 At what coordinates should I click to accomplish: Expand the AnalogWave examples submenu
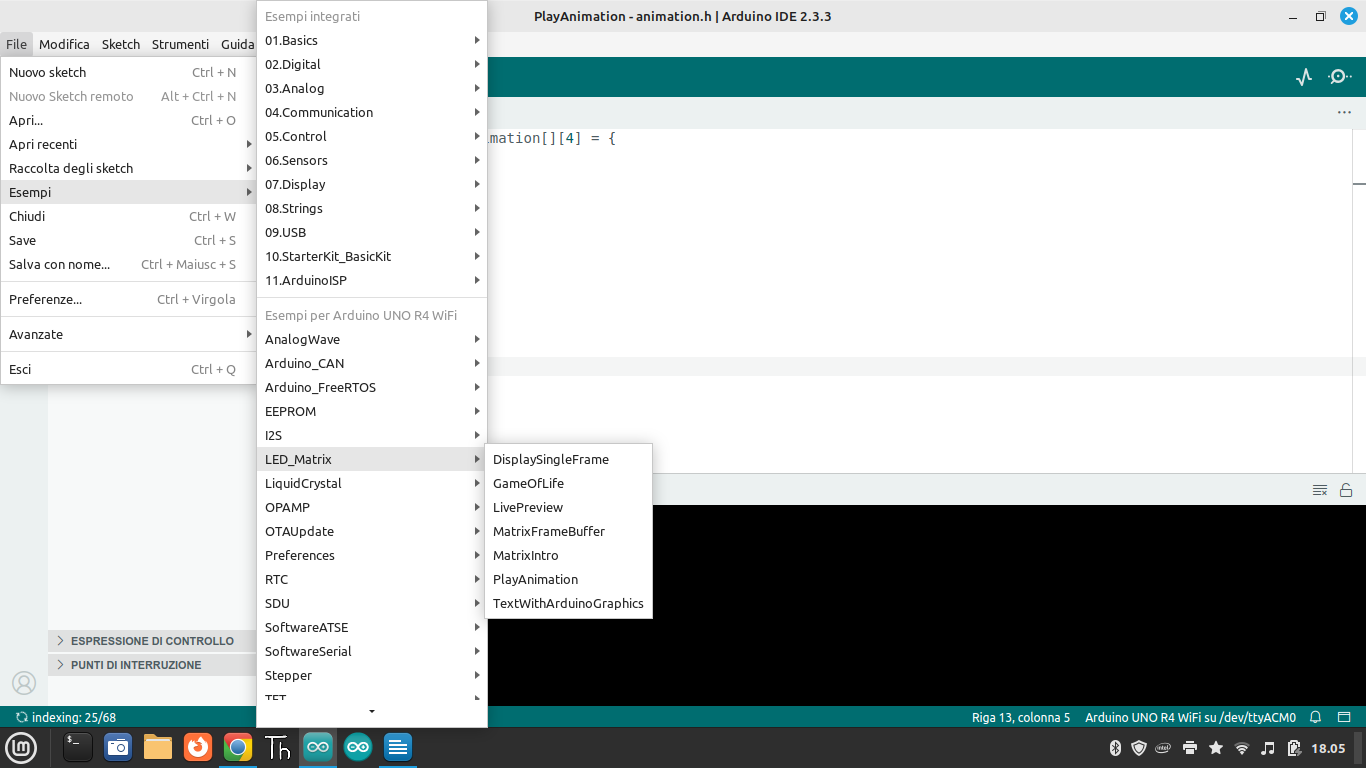tap(372, 339)
